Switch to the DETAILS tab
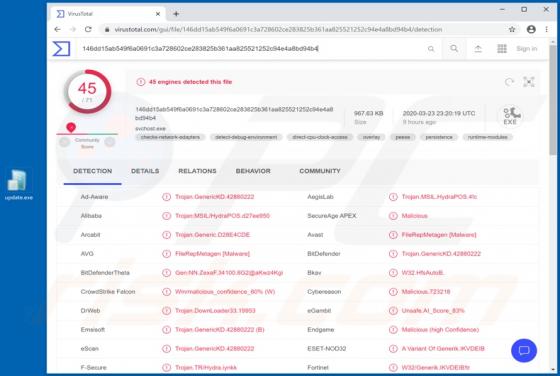Screen dimensions: 560x376 (x=145, y=171)
